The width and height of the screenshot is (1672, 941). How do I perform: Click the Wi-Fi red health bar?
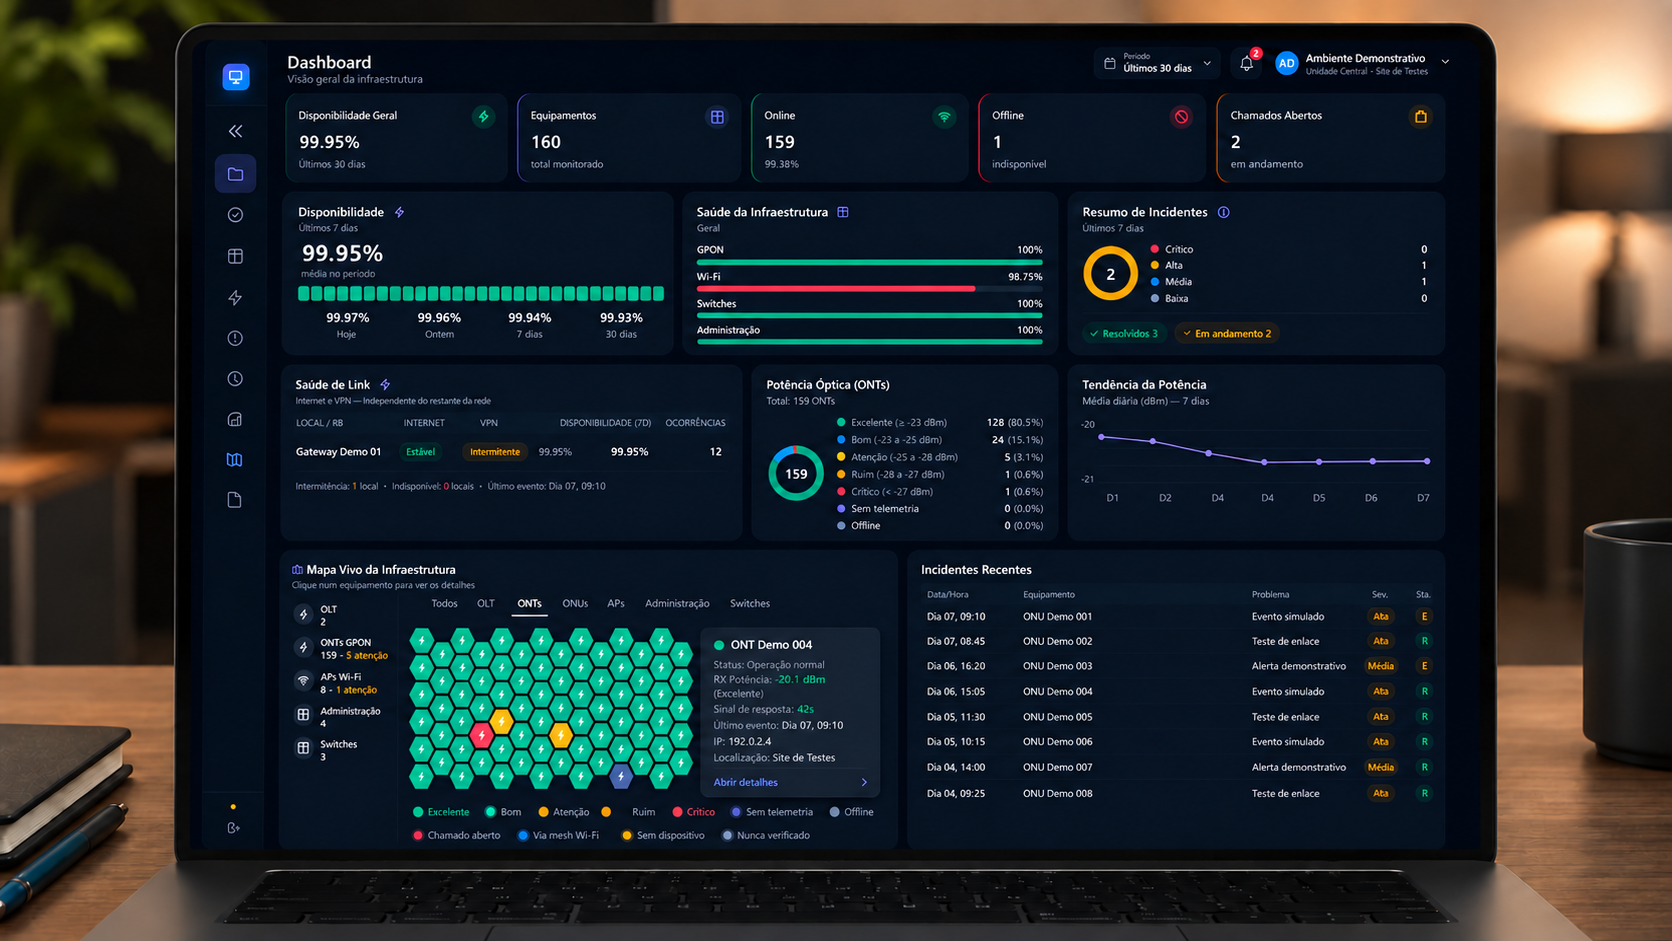click(869, 289)
